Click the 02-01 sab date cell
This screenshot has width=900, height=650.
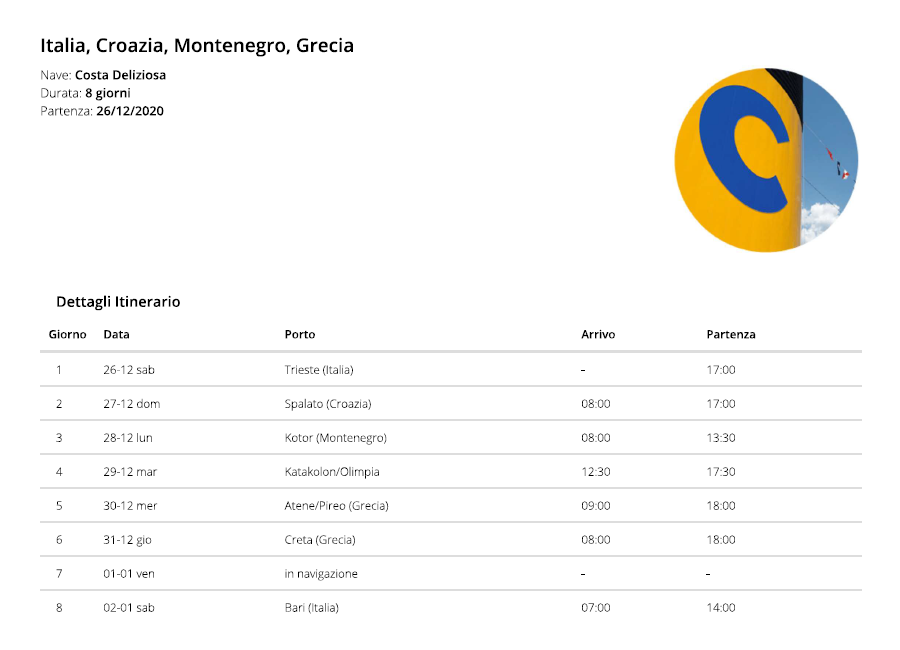tap(129, 608)
